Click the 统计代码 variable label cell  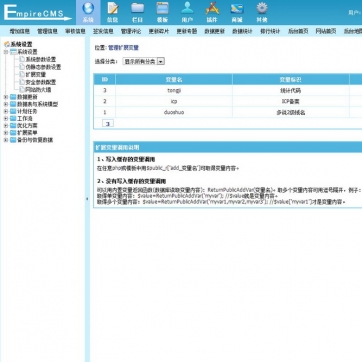coord(291,90)
